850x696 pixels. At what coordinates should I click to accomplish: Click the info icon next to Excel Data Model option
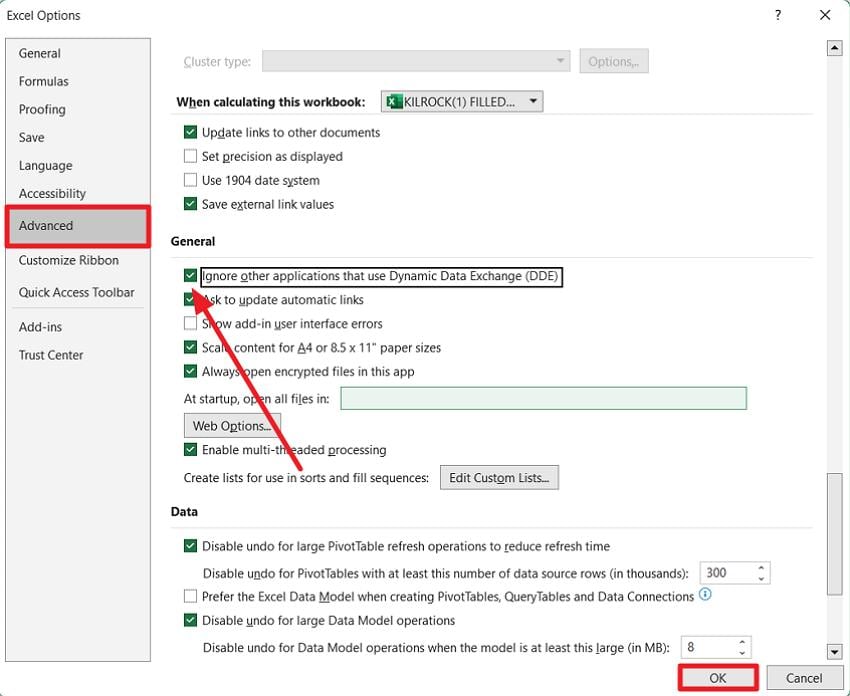(707, 596)
